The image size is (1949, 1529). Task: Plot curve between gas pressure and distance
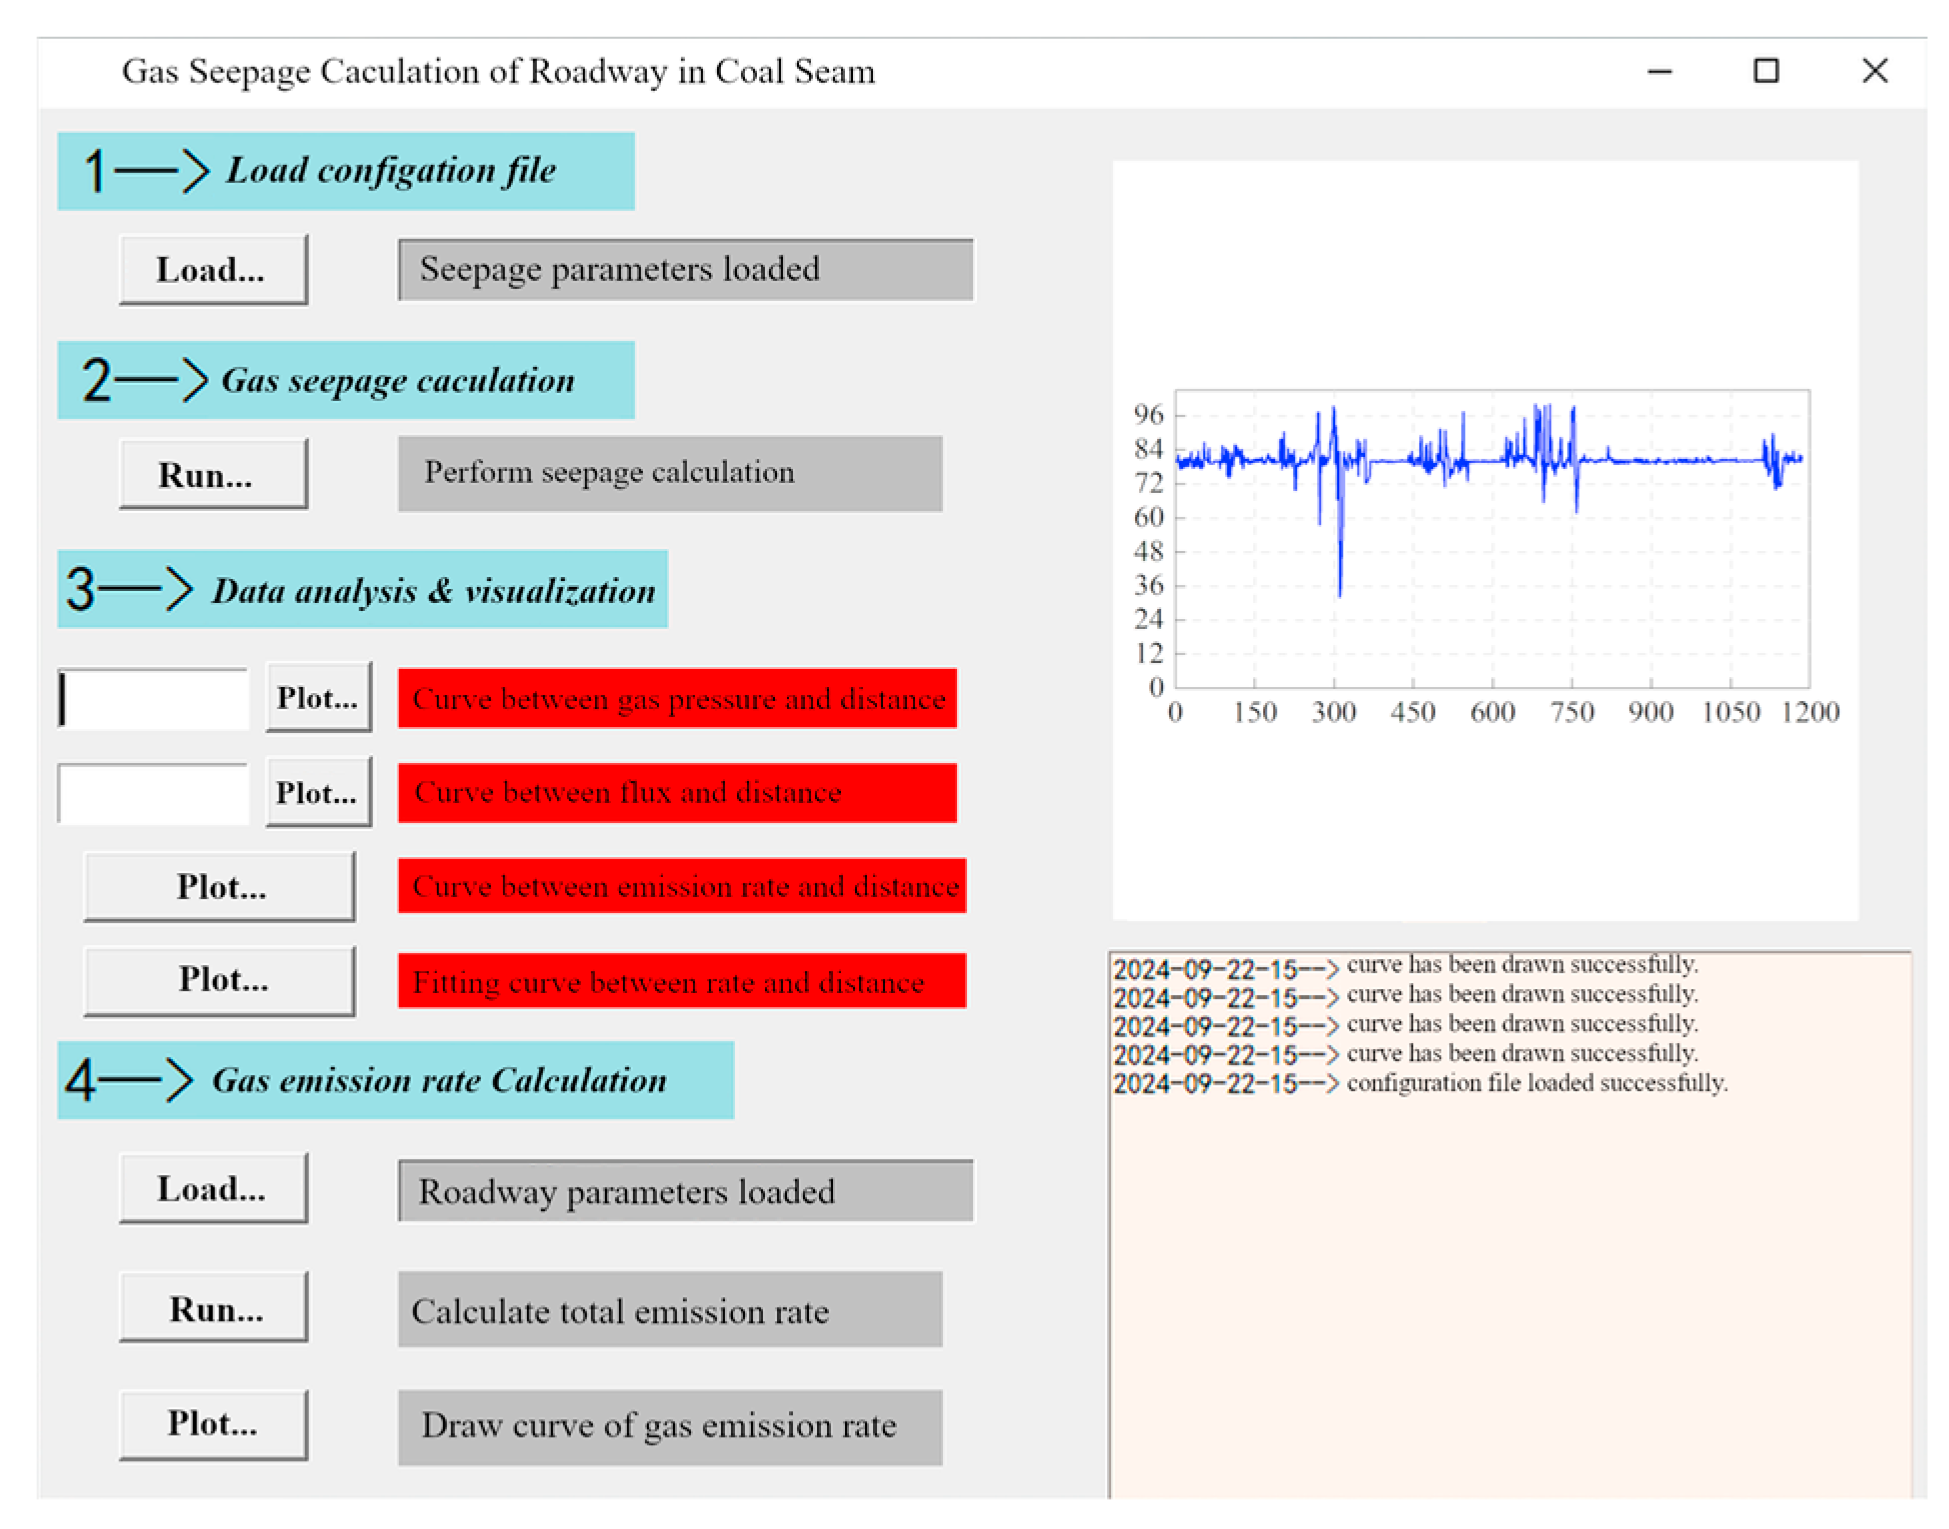(317, 697)
